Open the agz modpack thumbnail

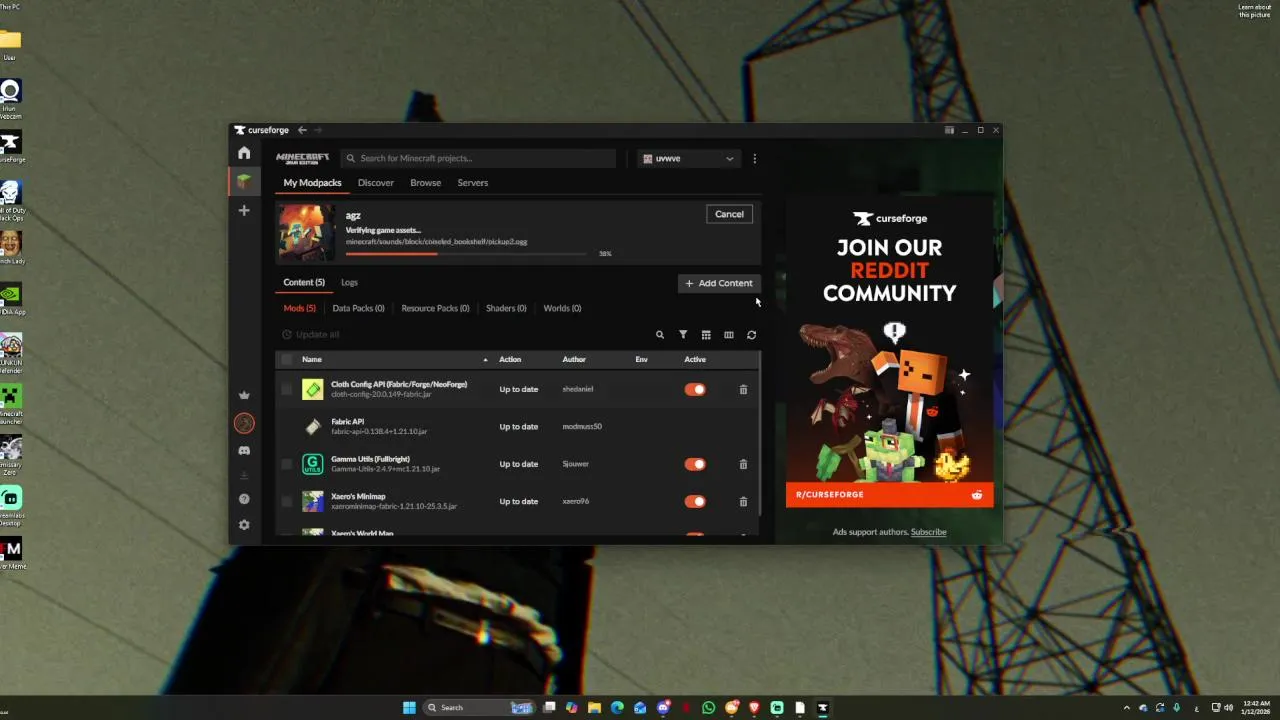coord(305,233)
